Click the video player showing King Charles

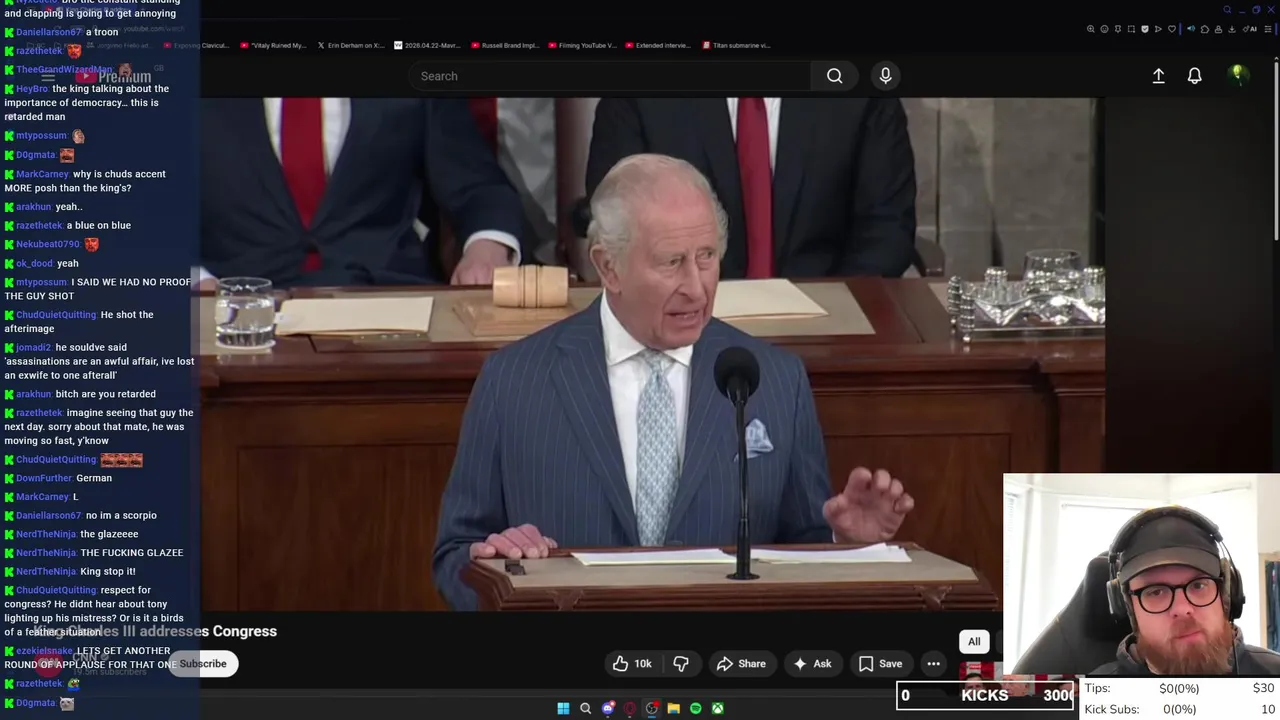(650, 354)
